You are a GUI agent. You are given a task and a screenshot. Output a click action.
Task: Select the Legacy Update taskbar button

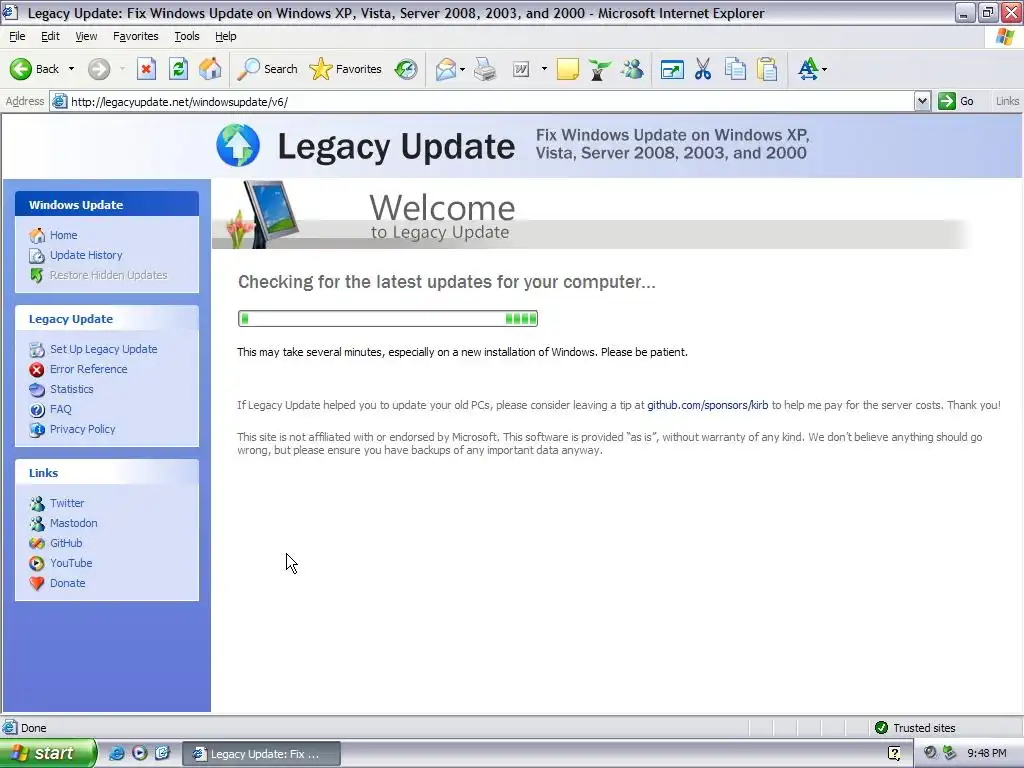tap(261, 754)
